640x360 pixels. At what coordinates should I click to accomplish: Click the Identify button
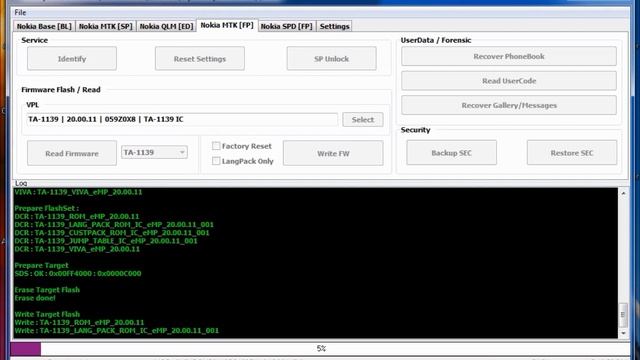tap(72, 59)
